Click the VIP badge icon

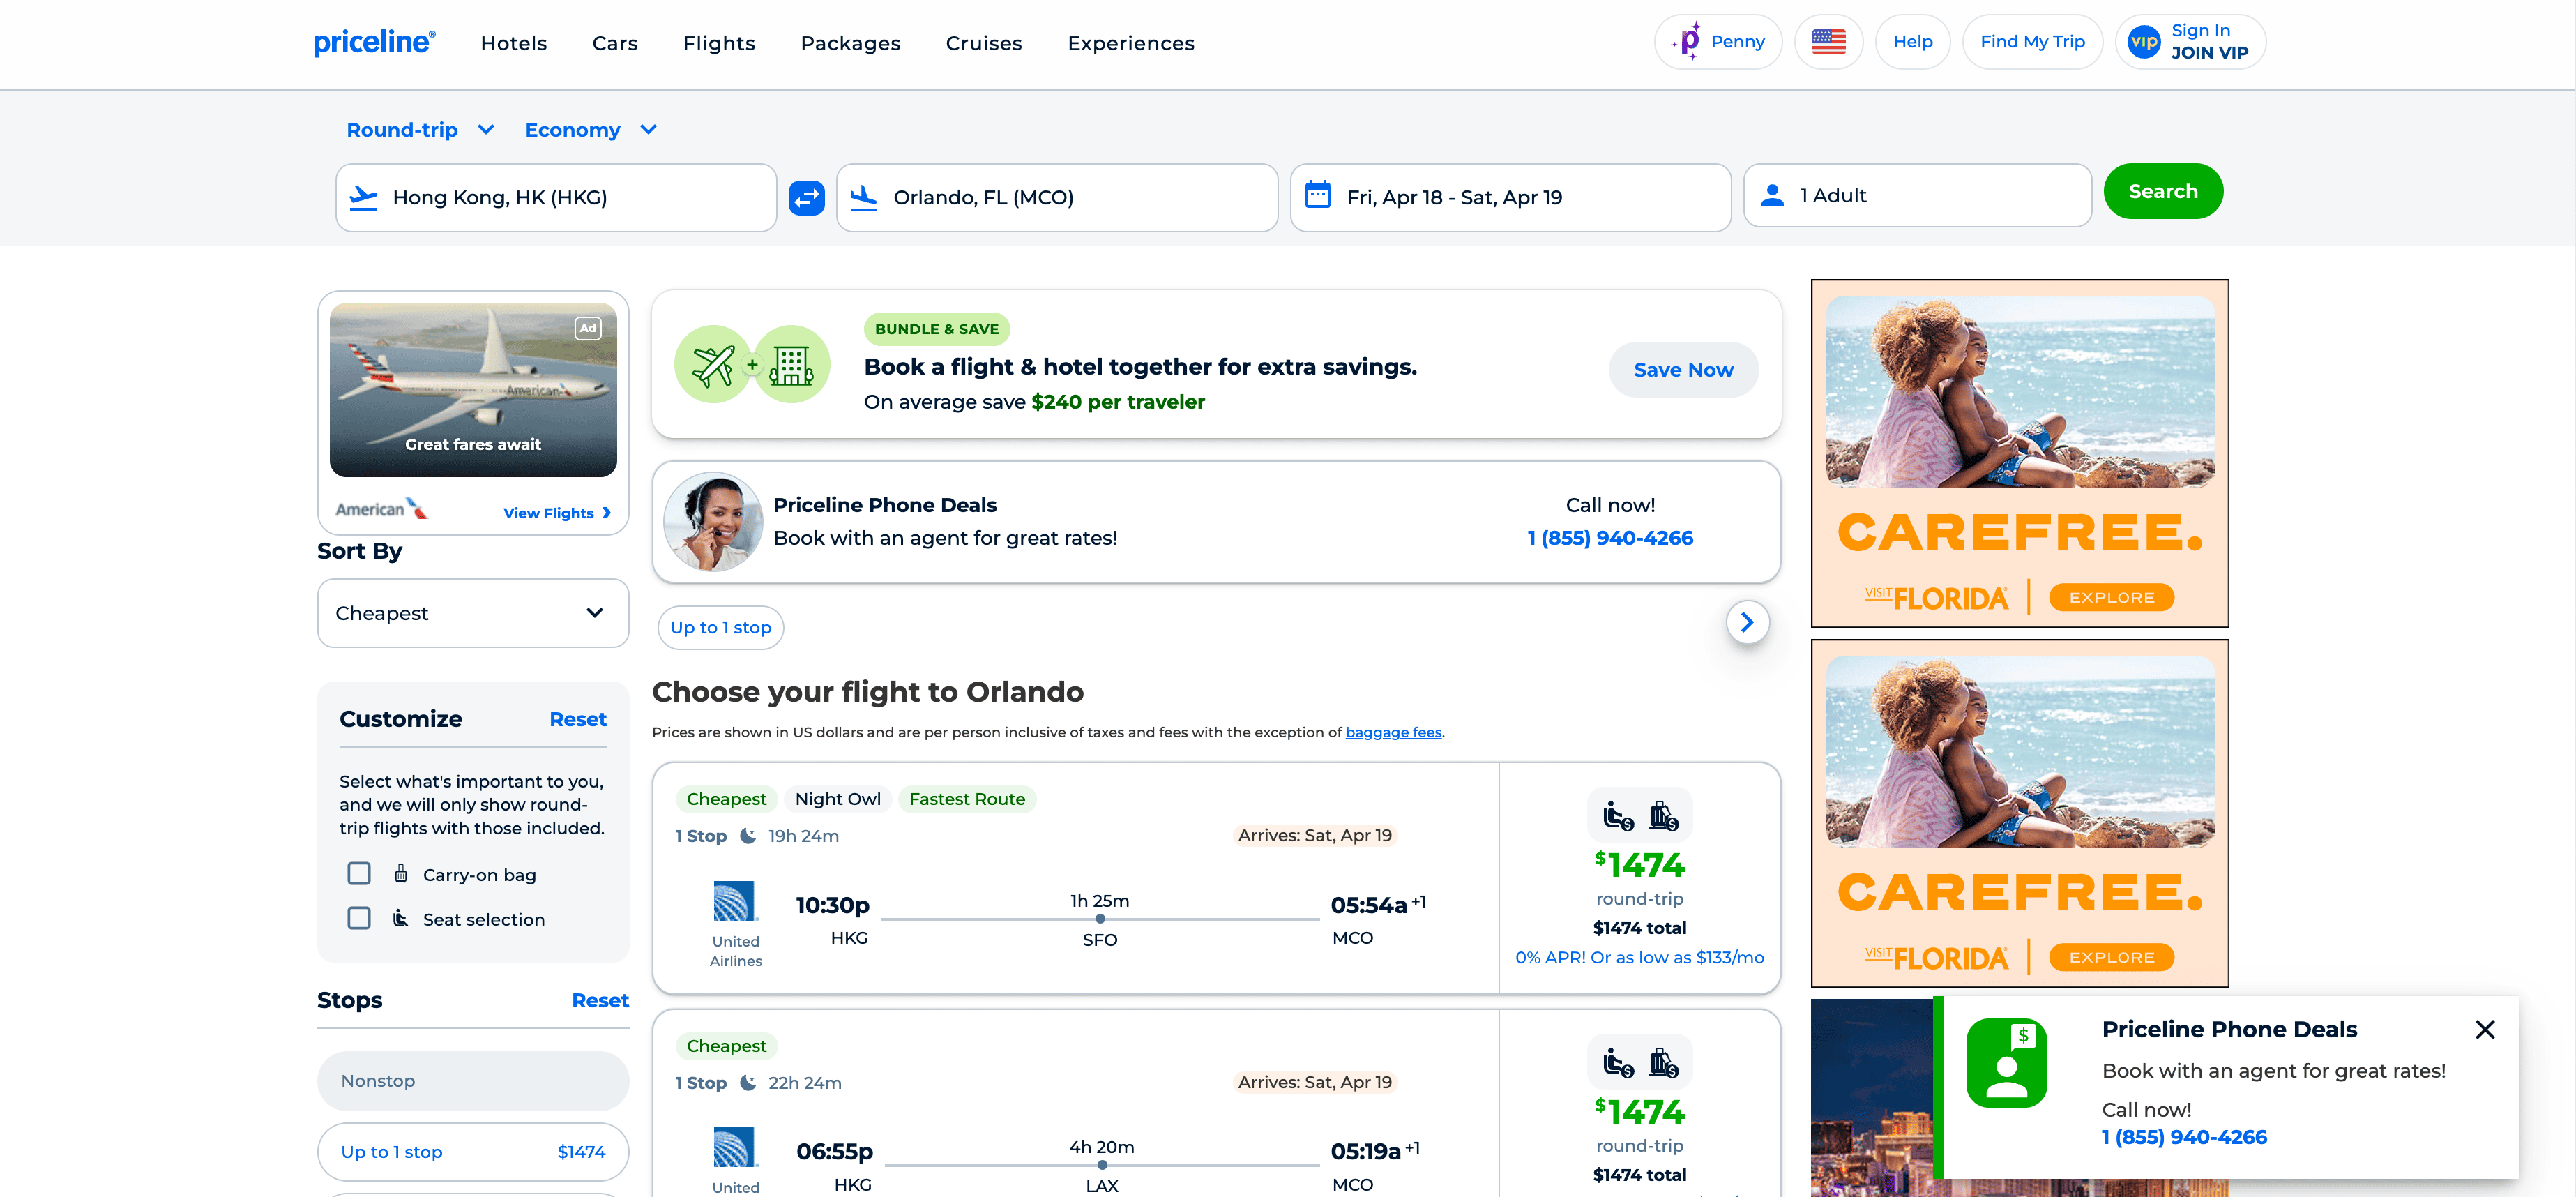[x=2143, y=42]
